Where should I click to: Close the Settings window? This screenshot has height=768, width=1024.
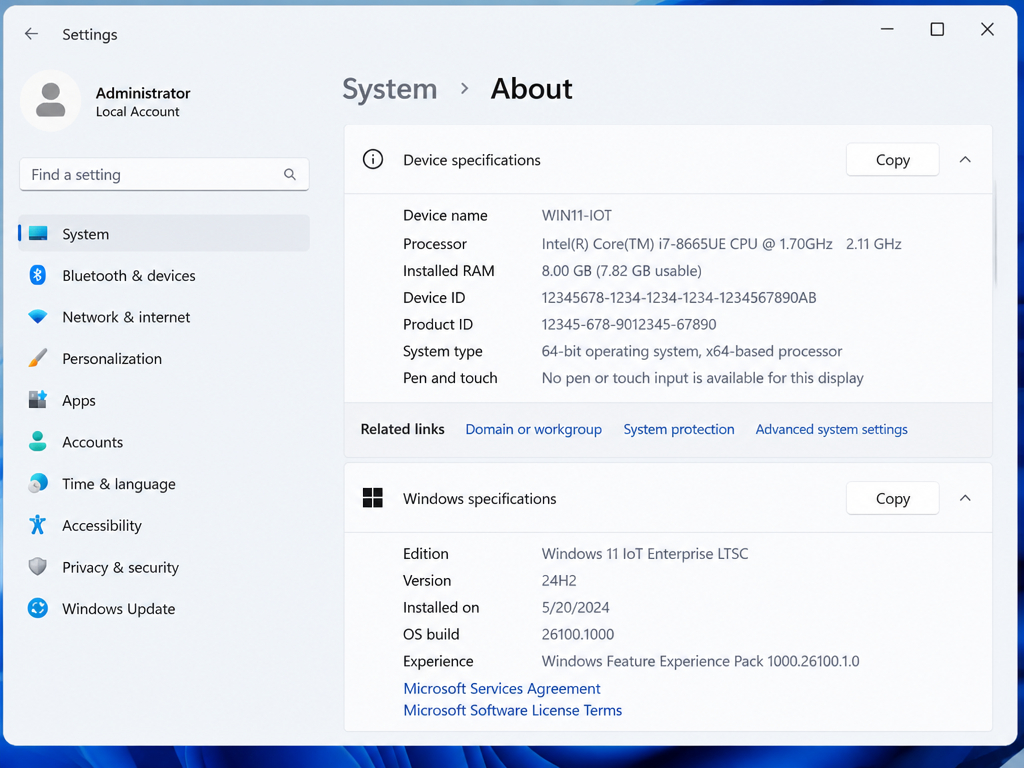987,29
